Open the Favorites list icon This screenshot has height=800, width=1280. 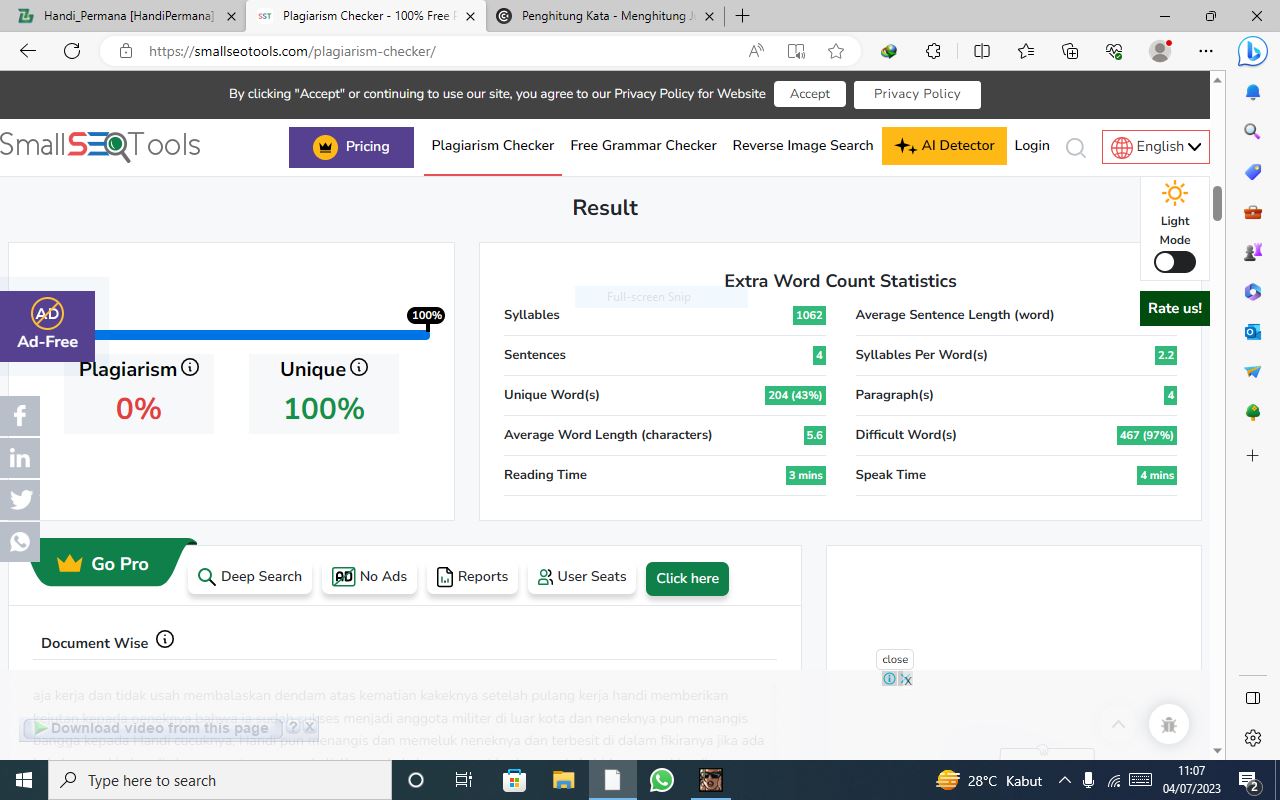(1026, 51)
